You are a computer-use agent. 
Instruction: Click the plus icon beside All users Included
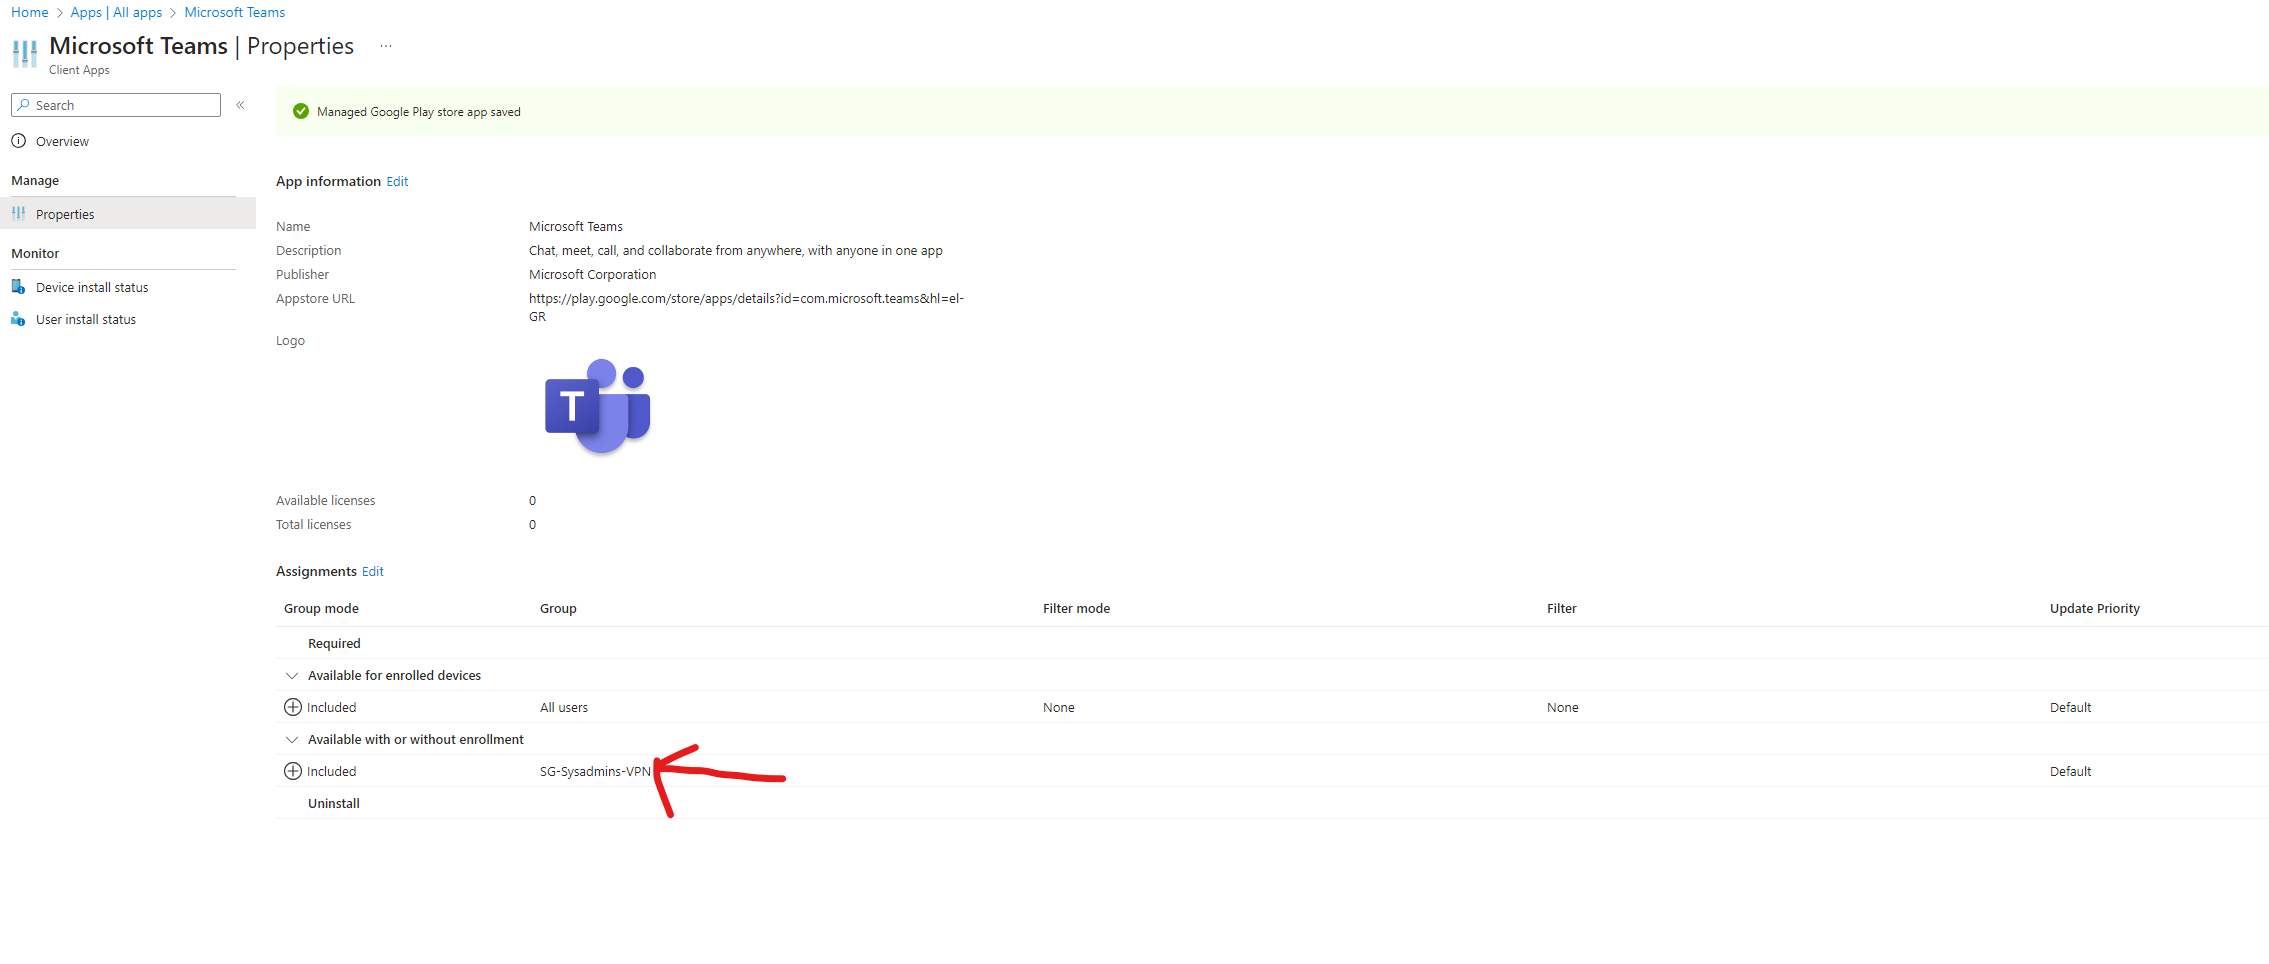tap(293, 707)
